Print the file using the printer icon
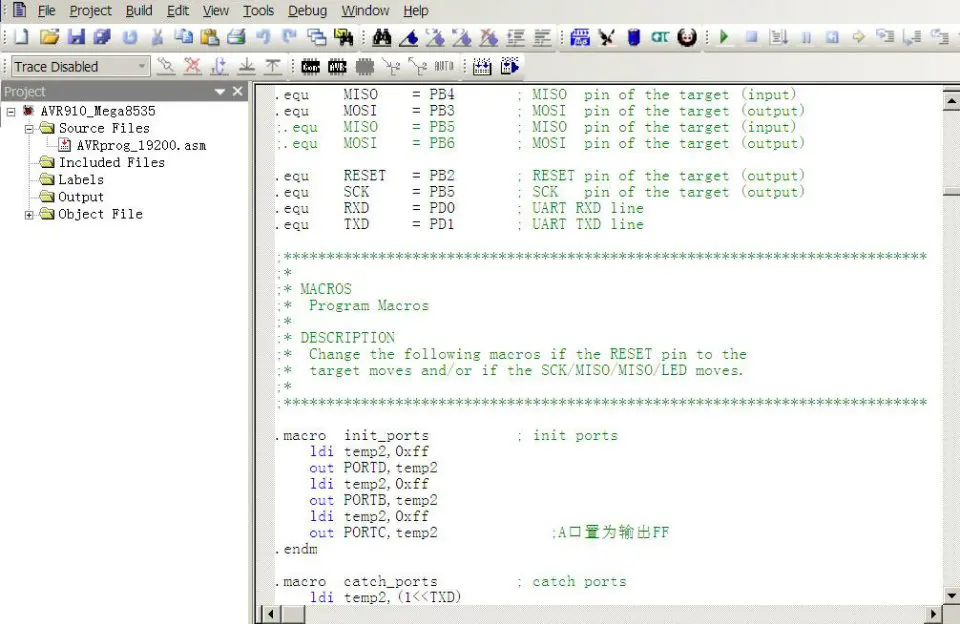The height and width of the screenshot is (624, 960). point(236,37)
